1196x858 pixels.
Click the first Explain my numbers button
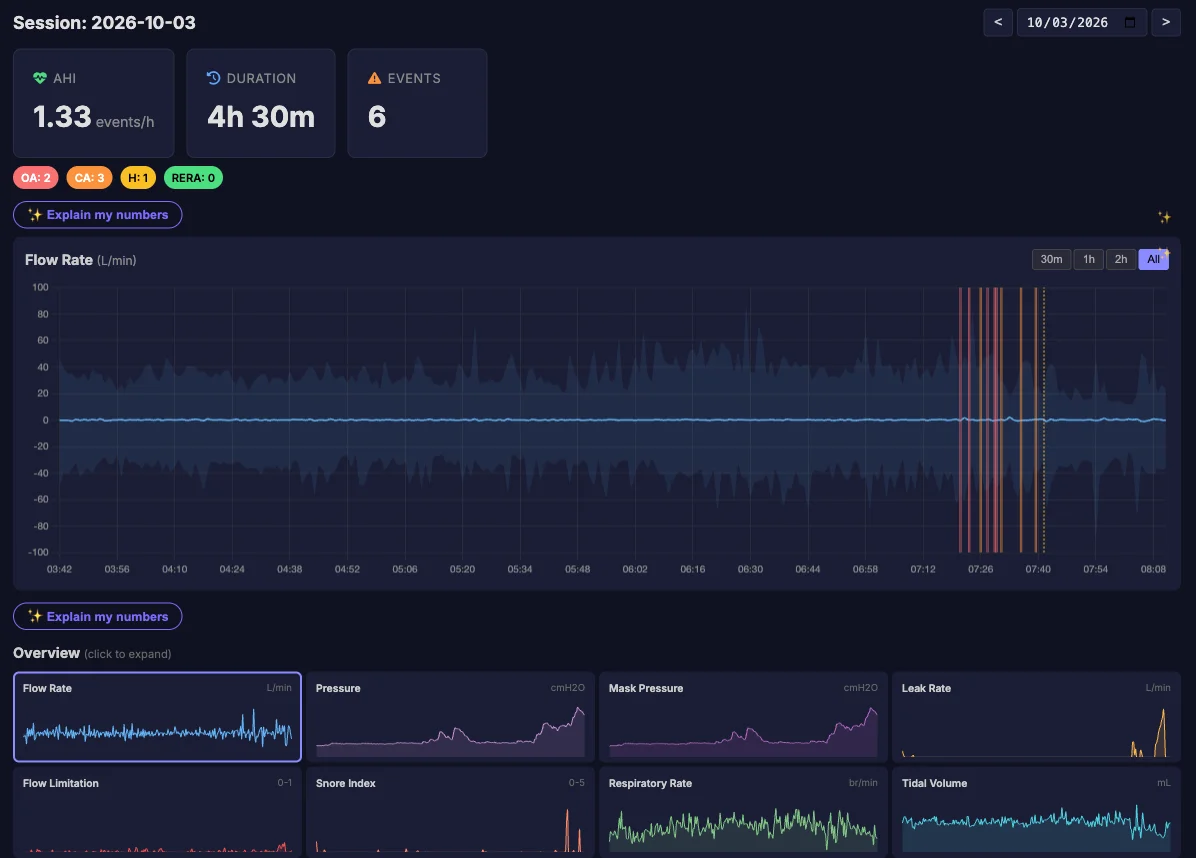98,214
